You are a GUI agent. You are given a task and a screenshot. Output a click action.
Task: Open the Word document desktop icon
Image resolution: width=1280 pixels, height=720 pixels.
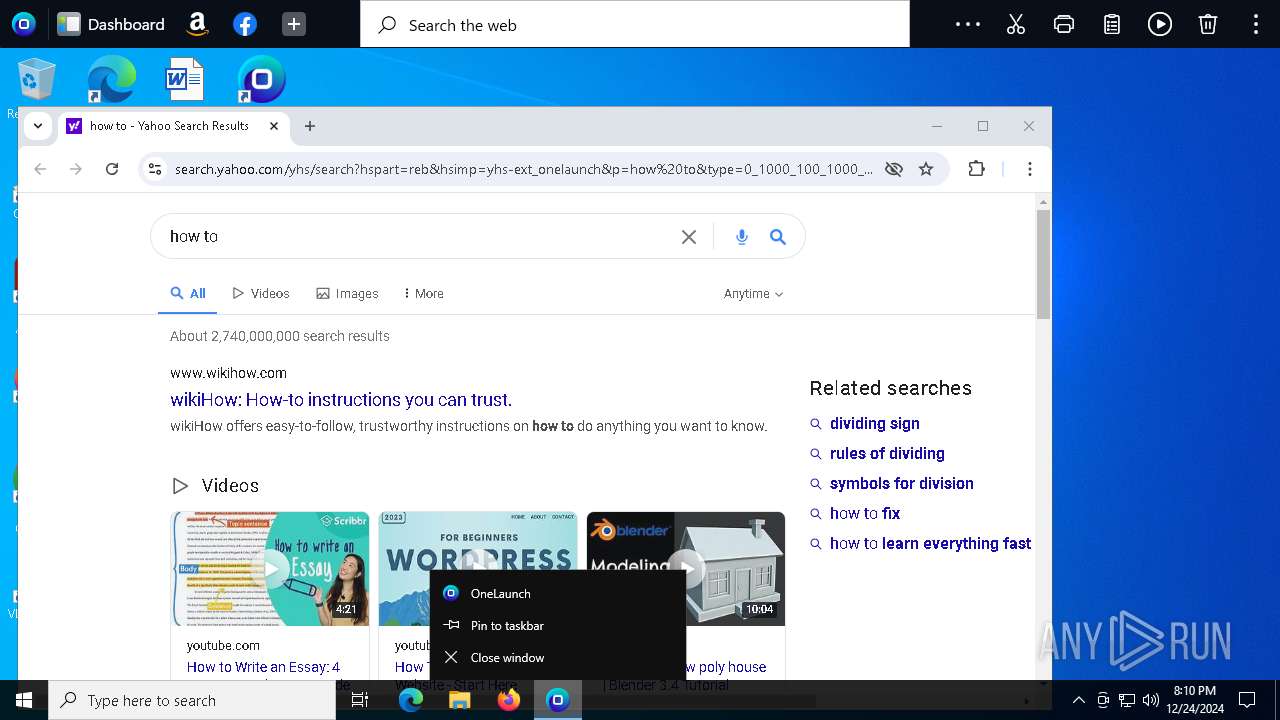[185, 79]
